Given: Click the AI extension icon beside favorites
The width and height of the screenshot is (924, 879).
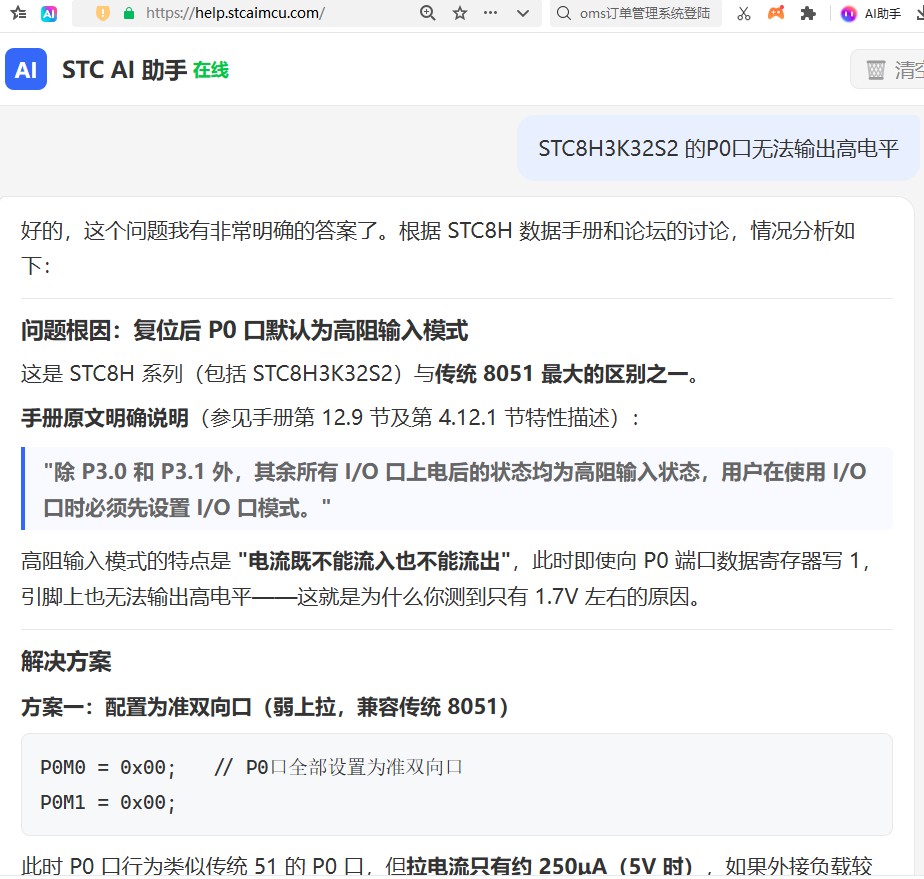Looking at the screenshot, I should (x=49, y=13).
